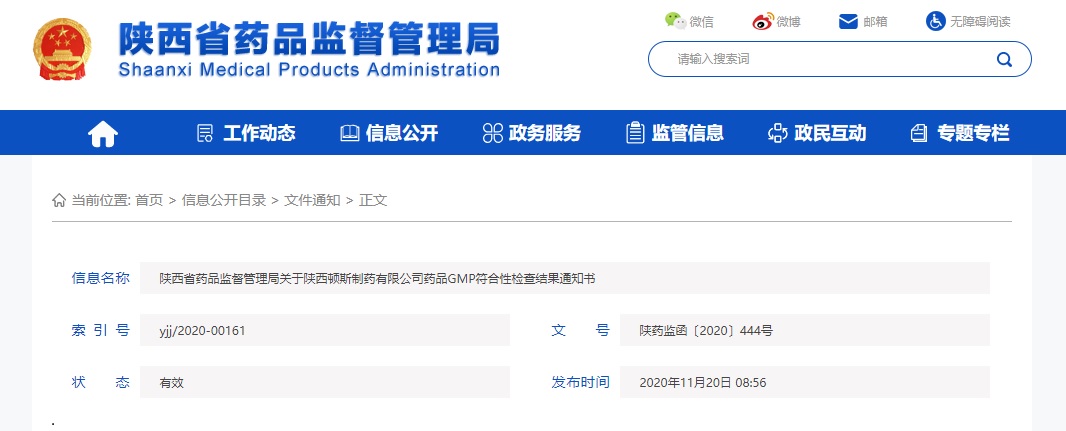The image size is (1066, 431).
Task: Open the 政民互动 navigation item
Action: click(817, 133)
